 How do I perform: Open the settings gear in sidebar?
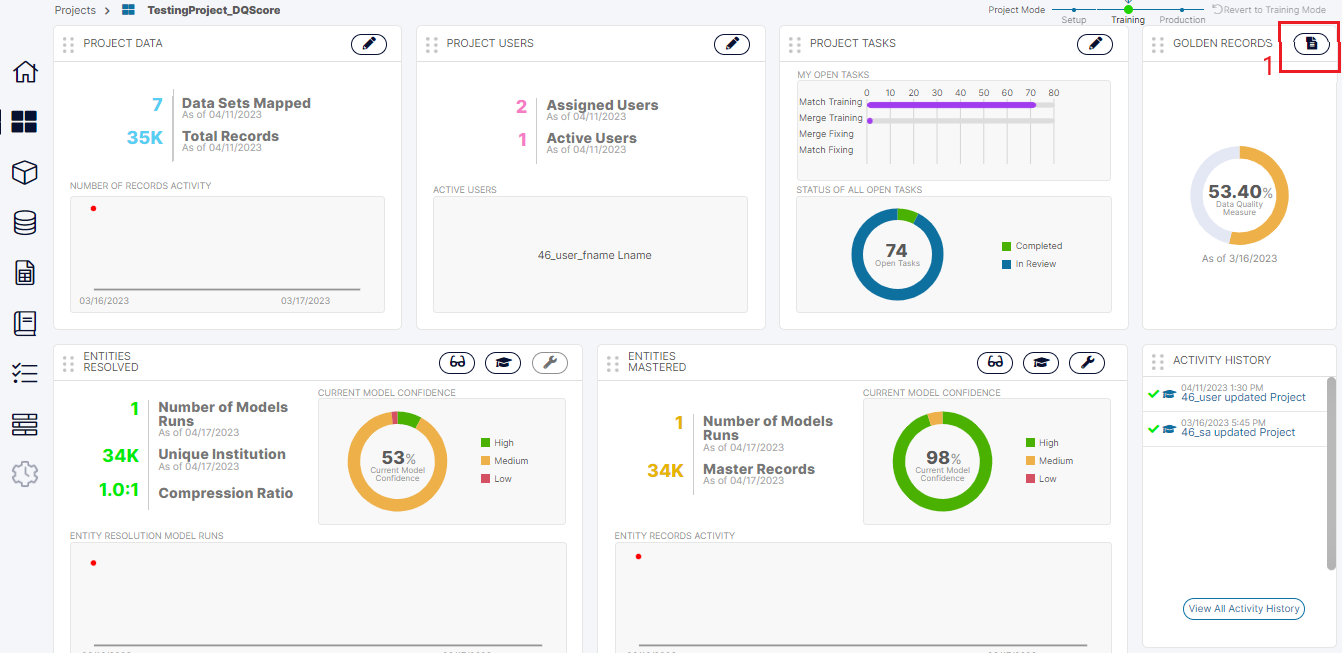tap(25, 474)
